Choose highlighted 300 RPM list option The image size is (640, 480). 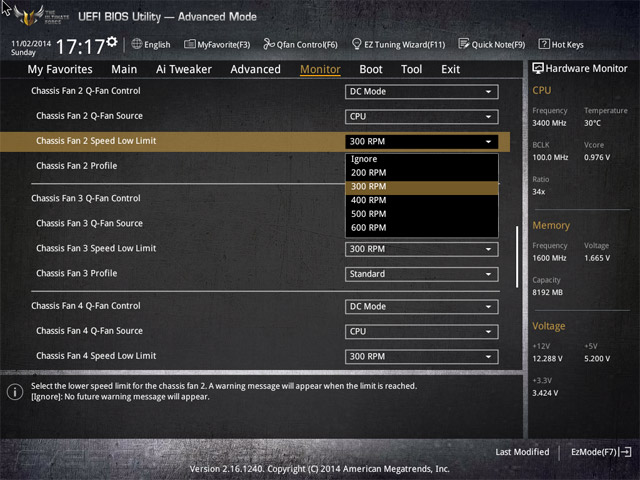(x=422, y=187)
